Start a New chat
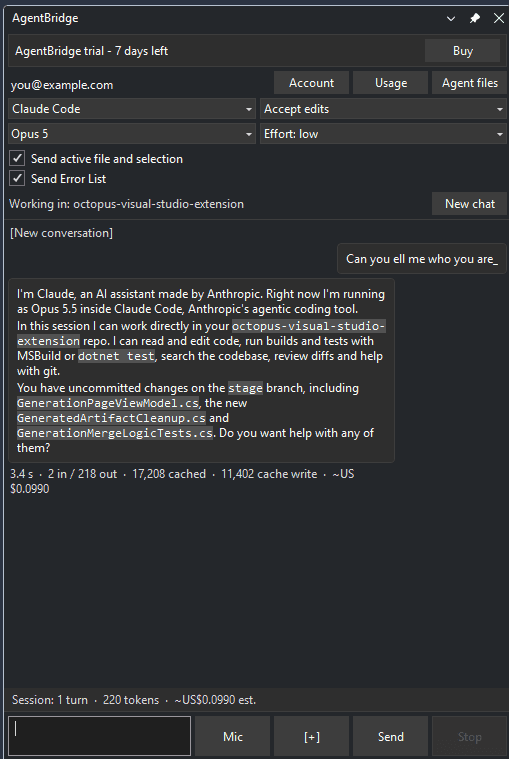 [x=469, y=204]
